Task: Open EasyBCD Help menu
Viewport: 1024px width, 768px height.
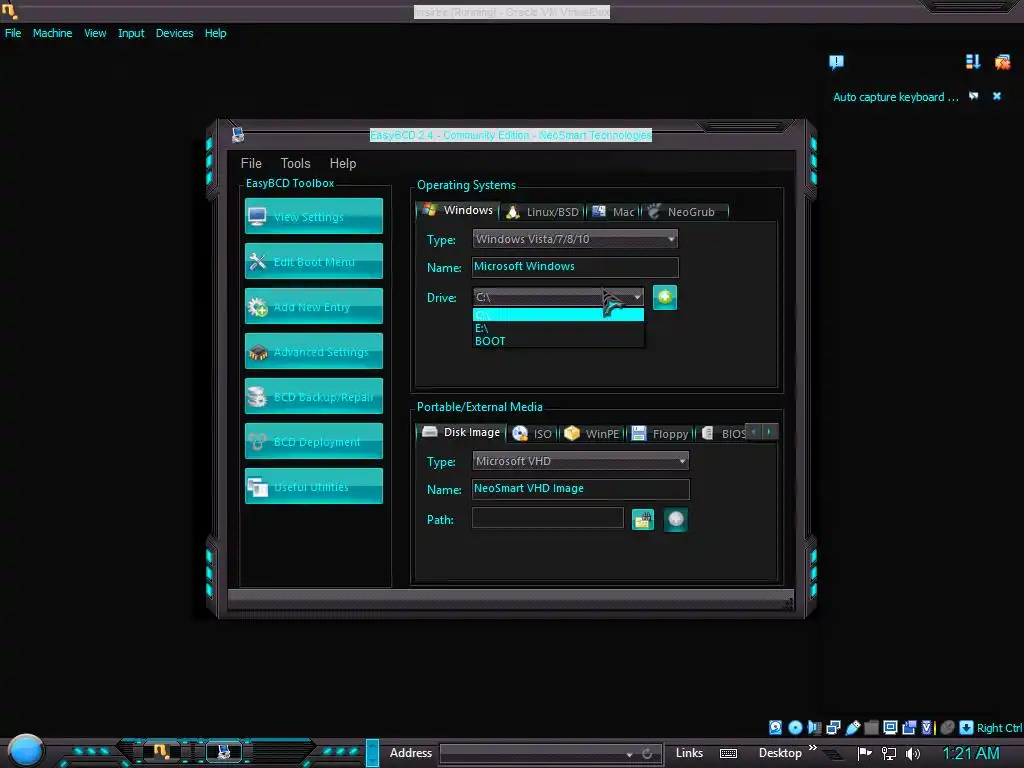Action: pos(343,163)
